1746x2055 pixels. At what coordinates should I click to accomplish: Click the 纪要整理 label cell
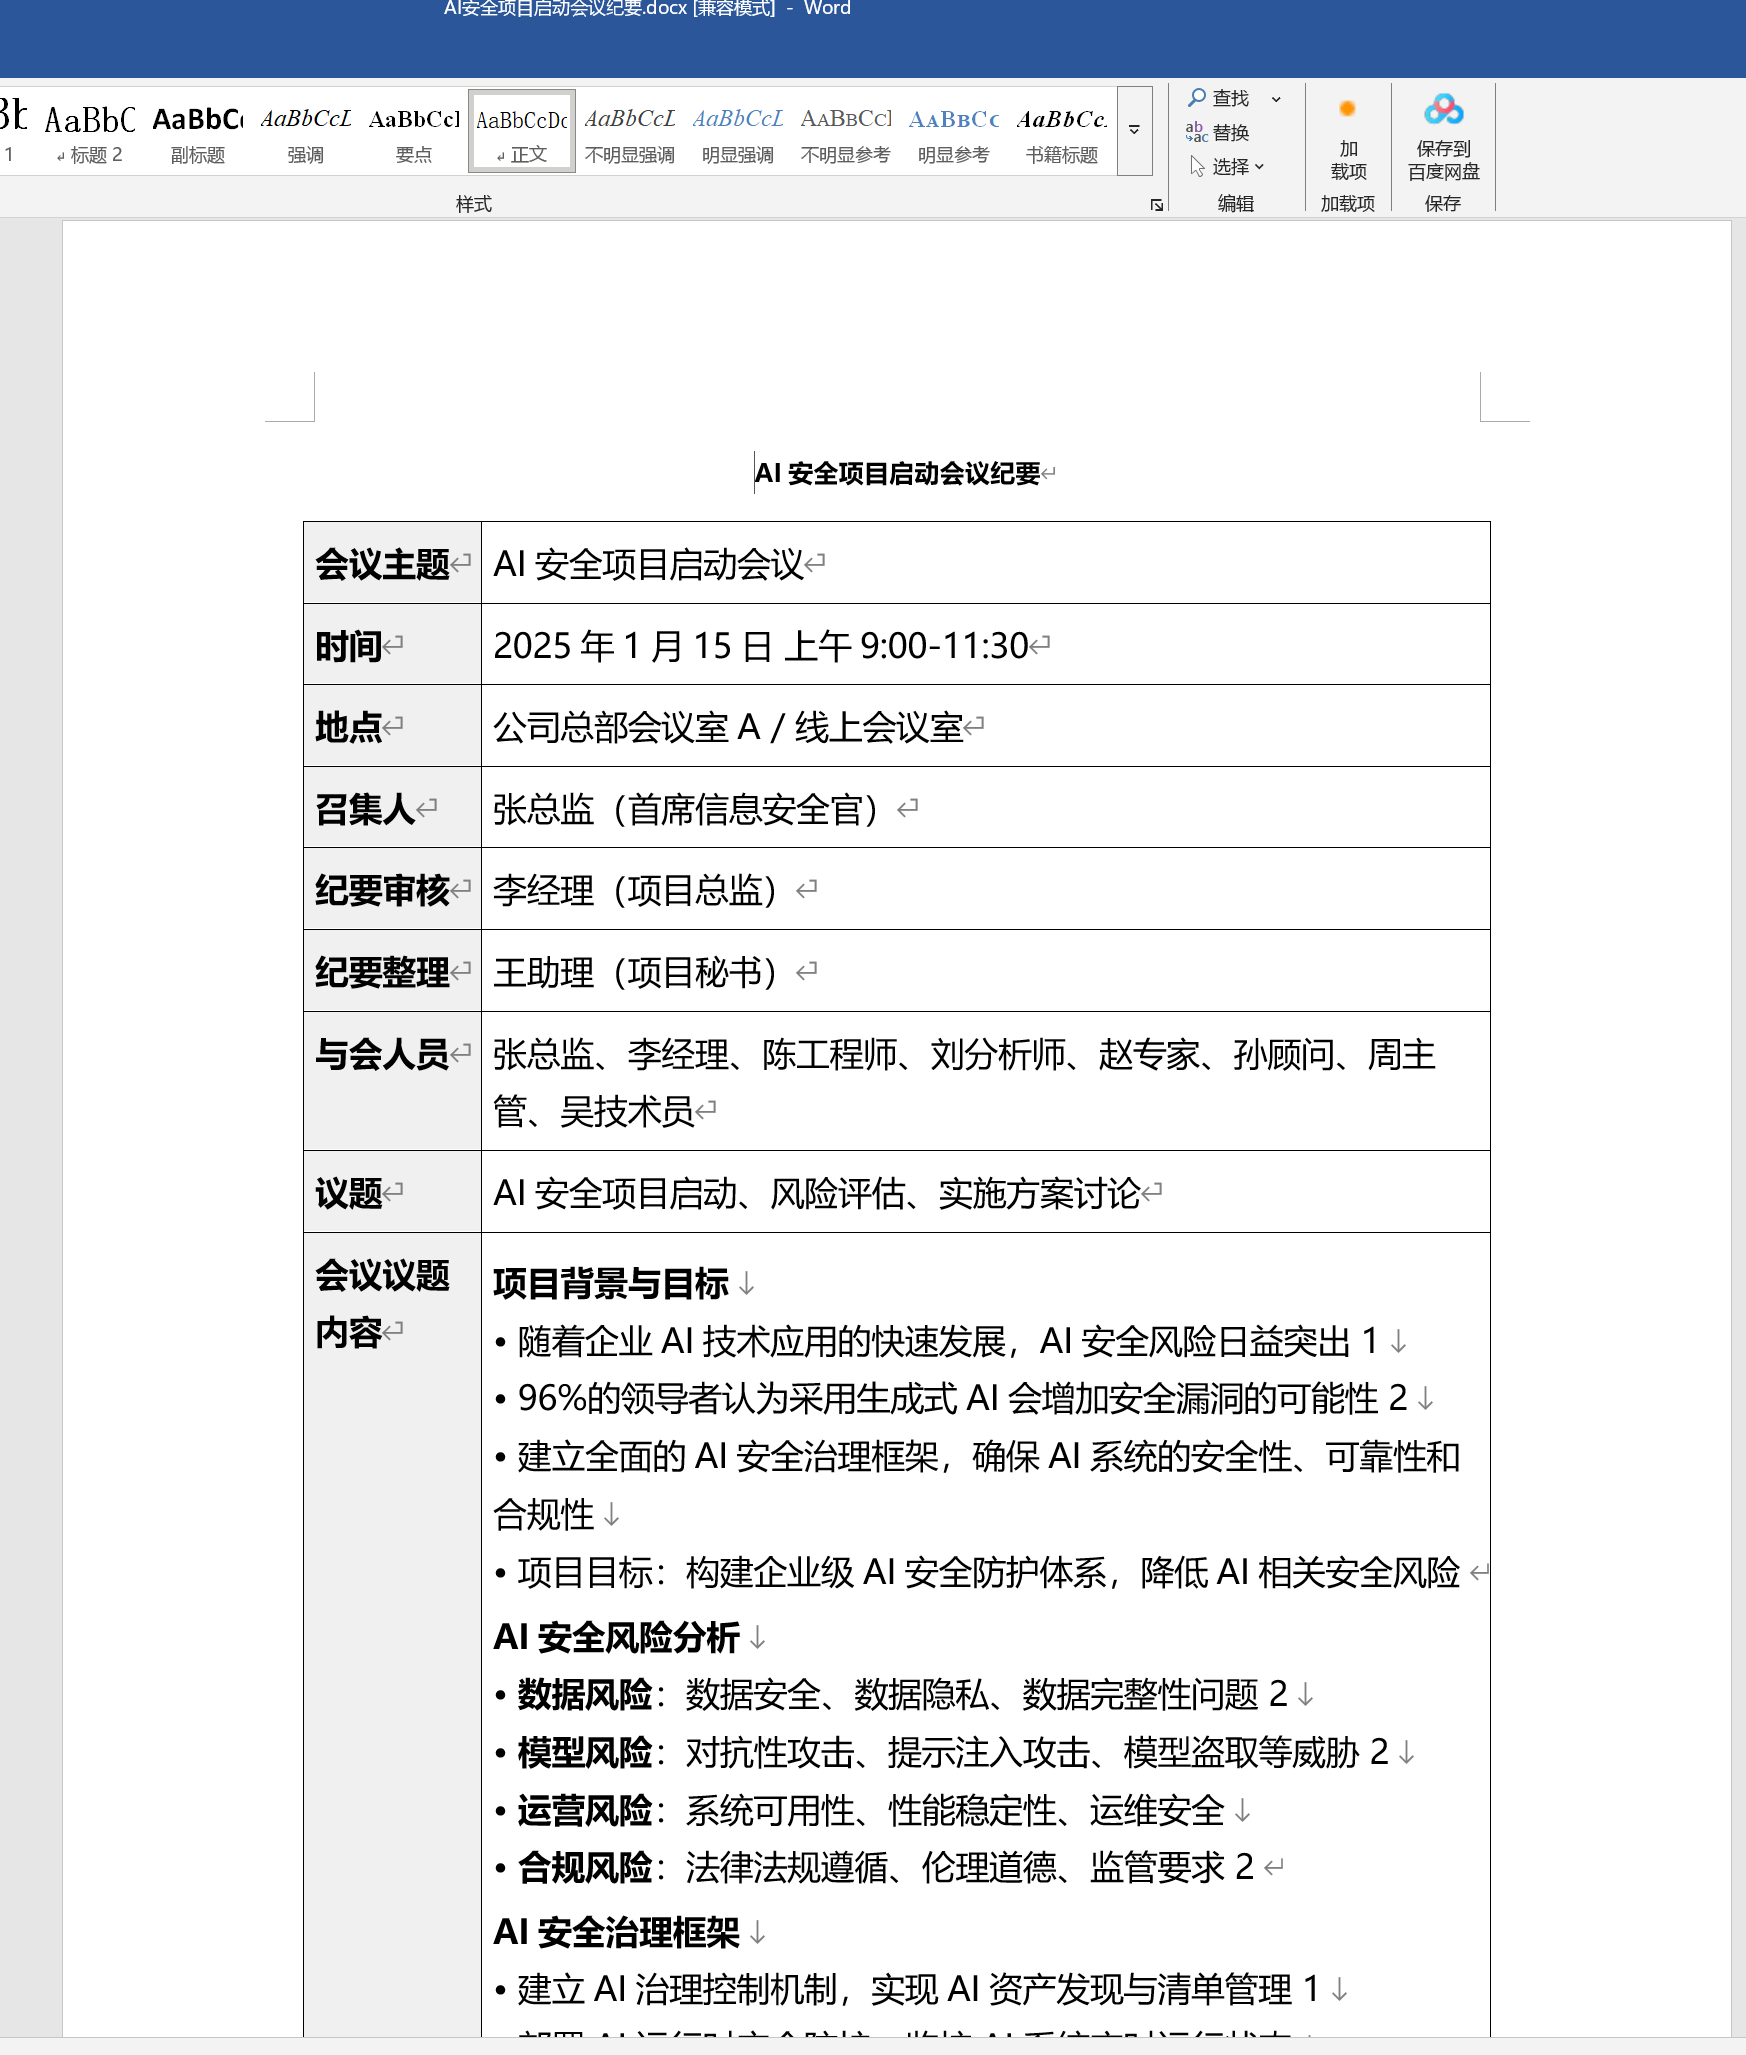[x=392, y=971]
